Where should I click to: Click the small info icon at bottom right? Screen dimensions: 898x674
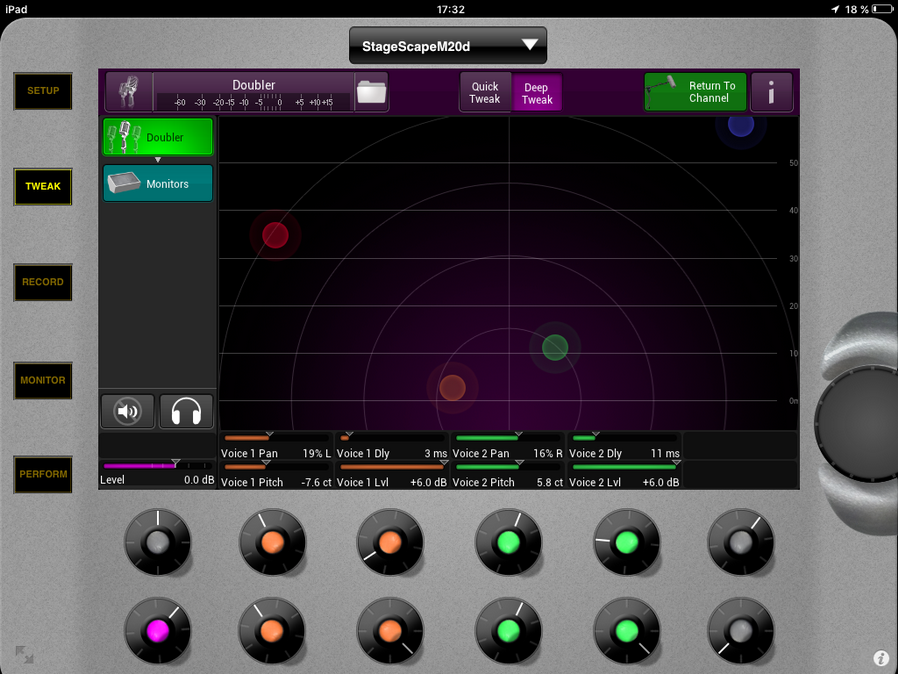880,658
